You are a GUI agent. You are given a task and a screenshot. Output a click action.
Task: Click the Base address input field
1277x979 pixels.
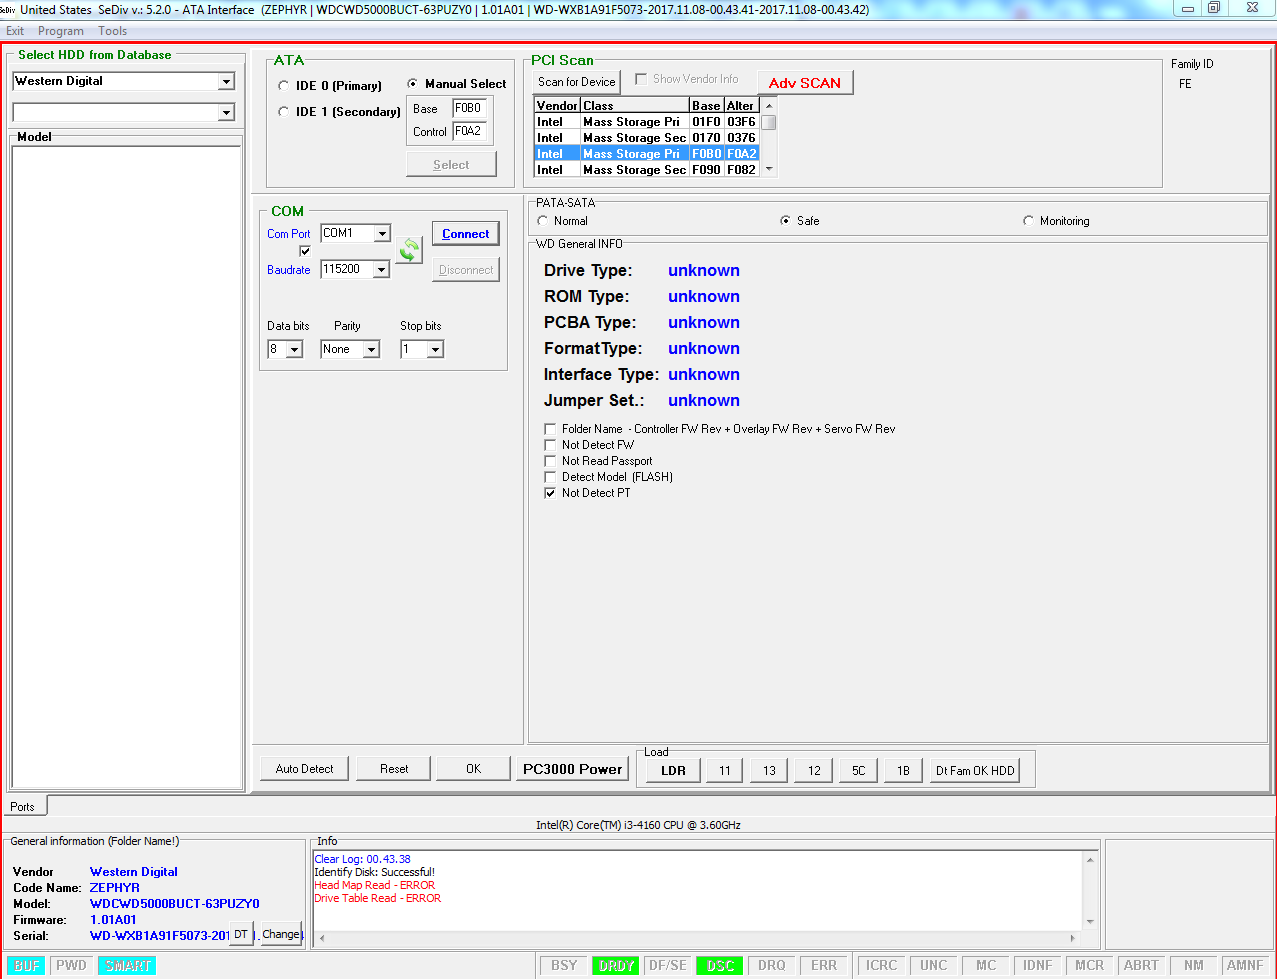pos(468,108)
